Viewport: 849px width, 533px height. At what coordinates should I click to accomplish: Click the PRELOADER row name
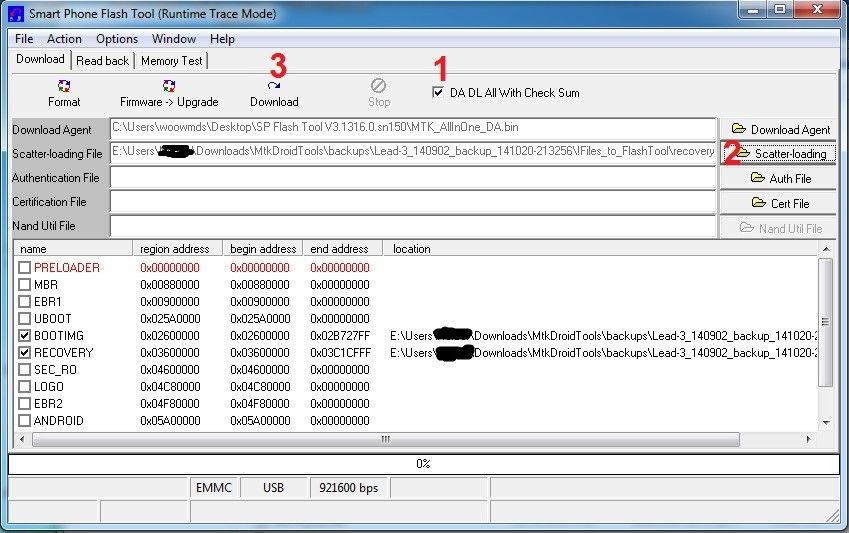(67, 268)
